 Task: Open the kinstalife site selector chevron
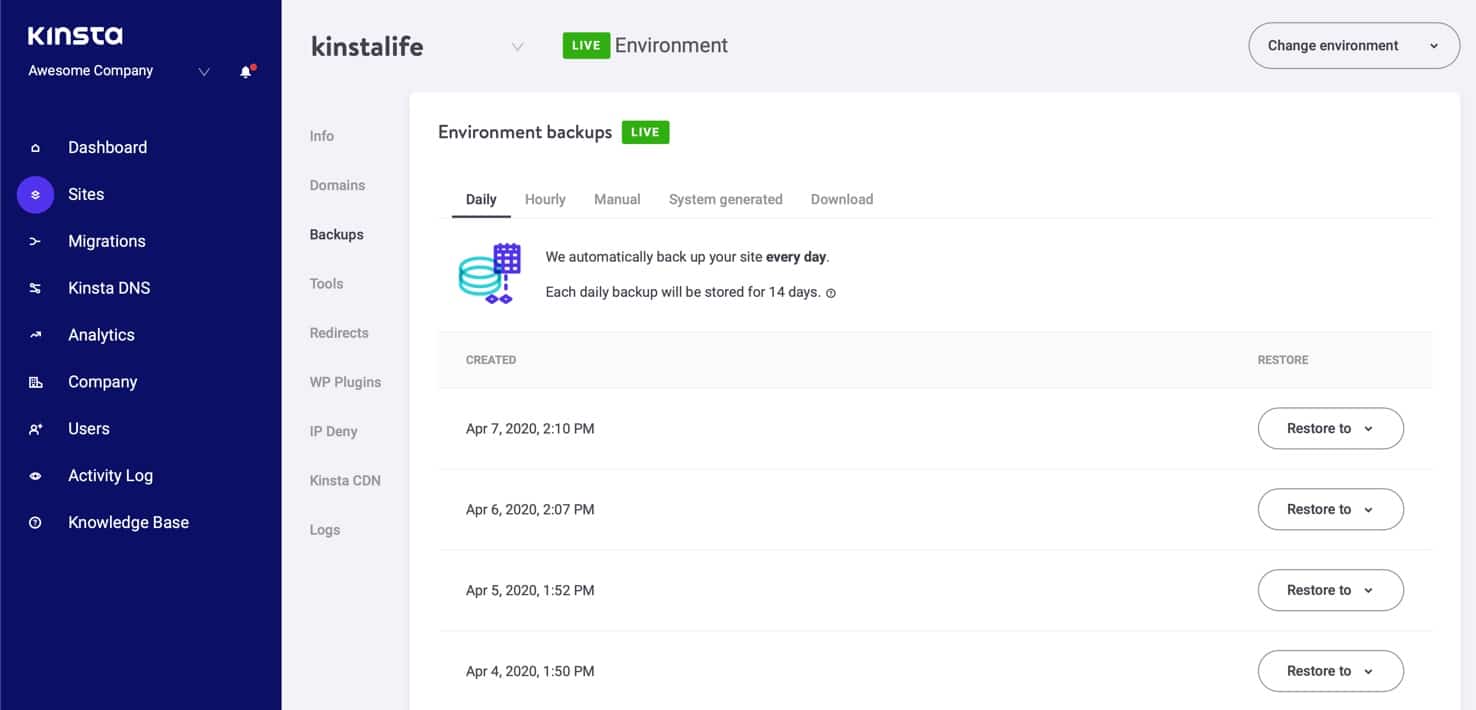(x=517, y=47)
